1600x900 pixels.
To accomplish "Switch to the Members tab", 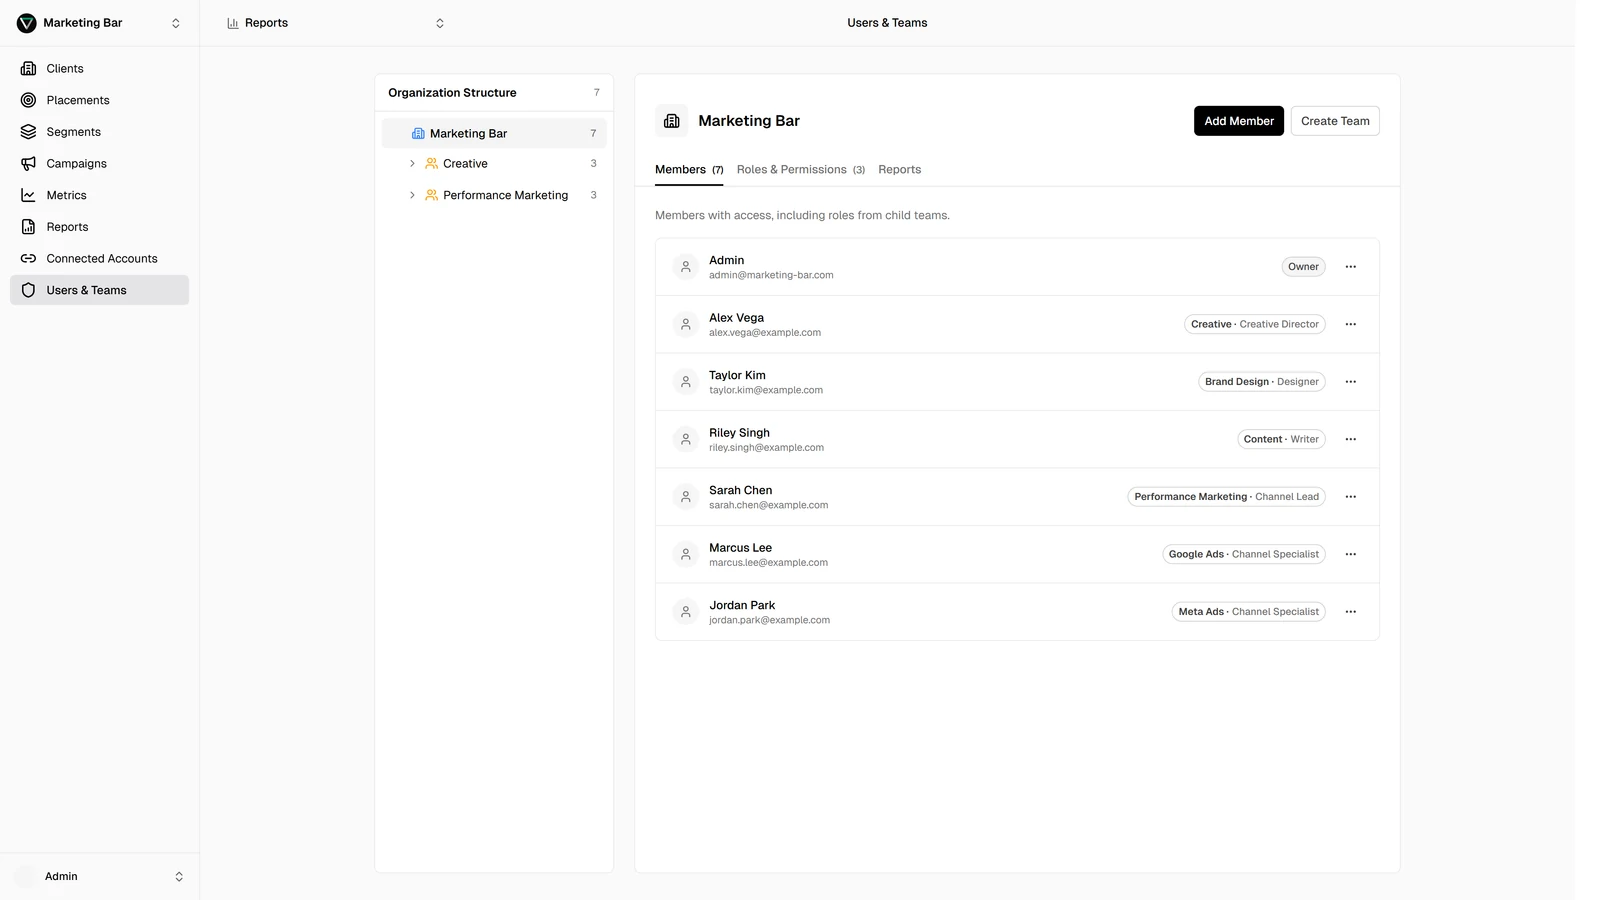I will tap(689, 169).
